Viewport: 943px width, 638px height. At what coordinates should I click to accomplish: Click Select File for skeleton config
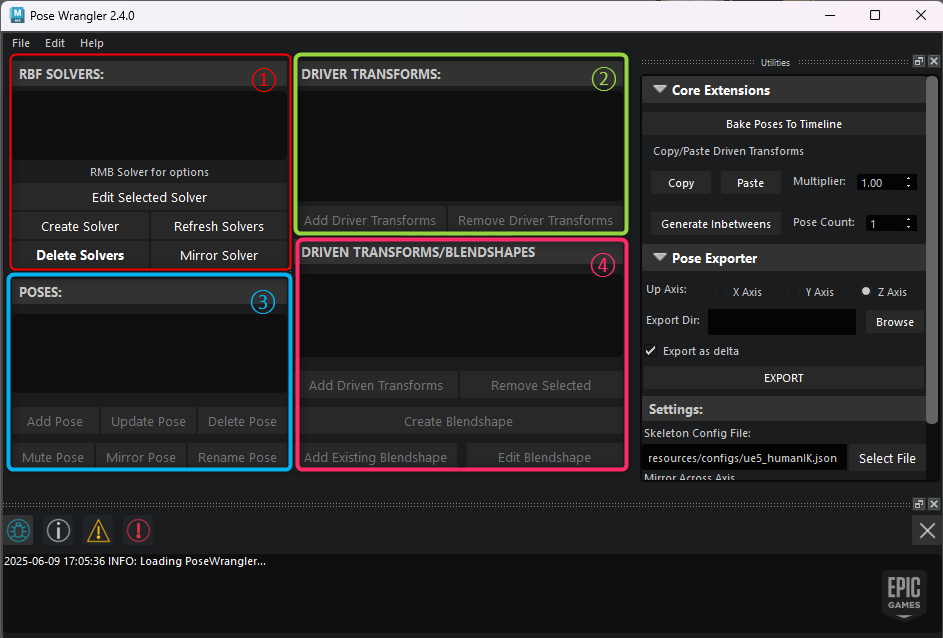point(887,458)
